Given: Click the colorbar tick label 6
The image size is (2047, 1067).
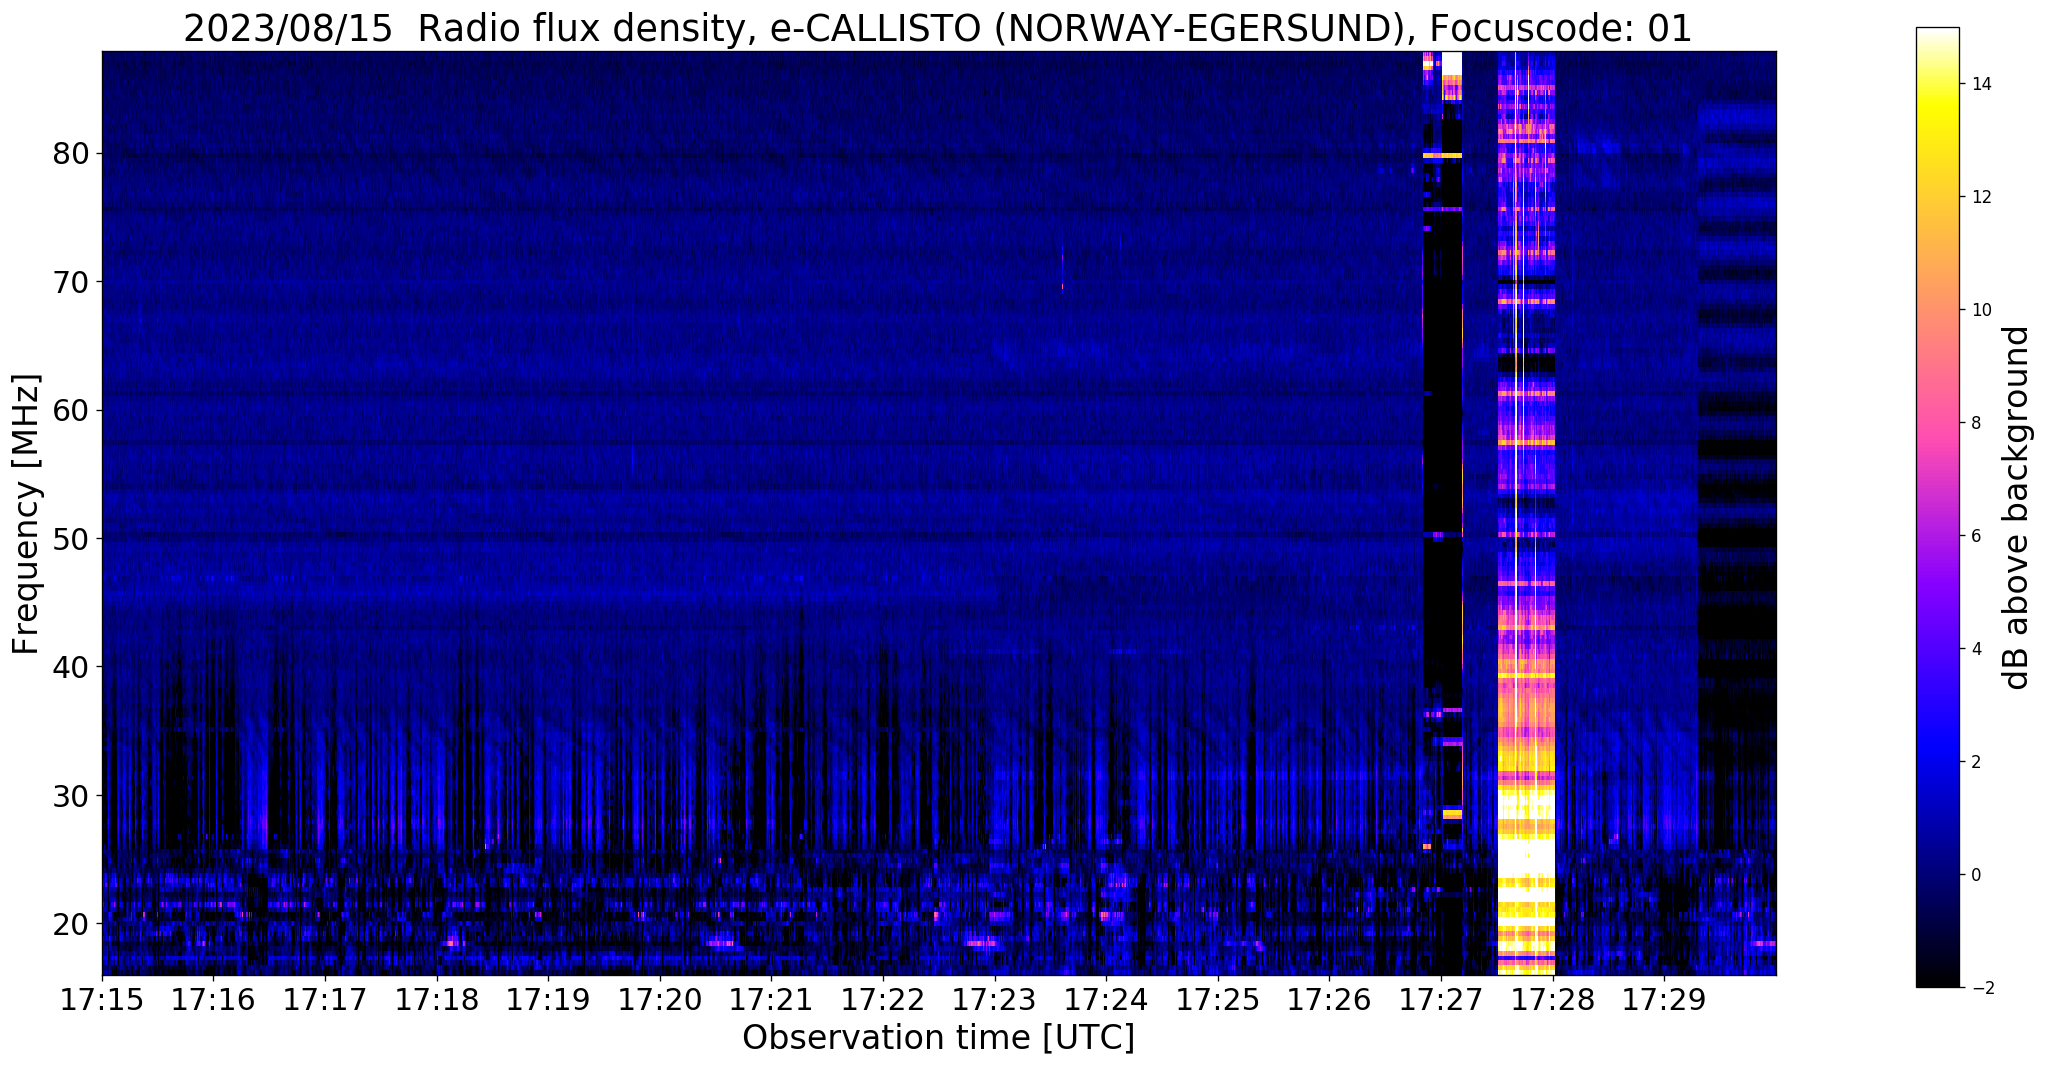Looking at the screenshot, I should (1975, 536).
